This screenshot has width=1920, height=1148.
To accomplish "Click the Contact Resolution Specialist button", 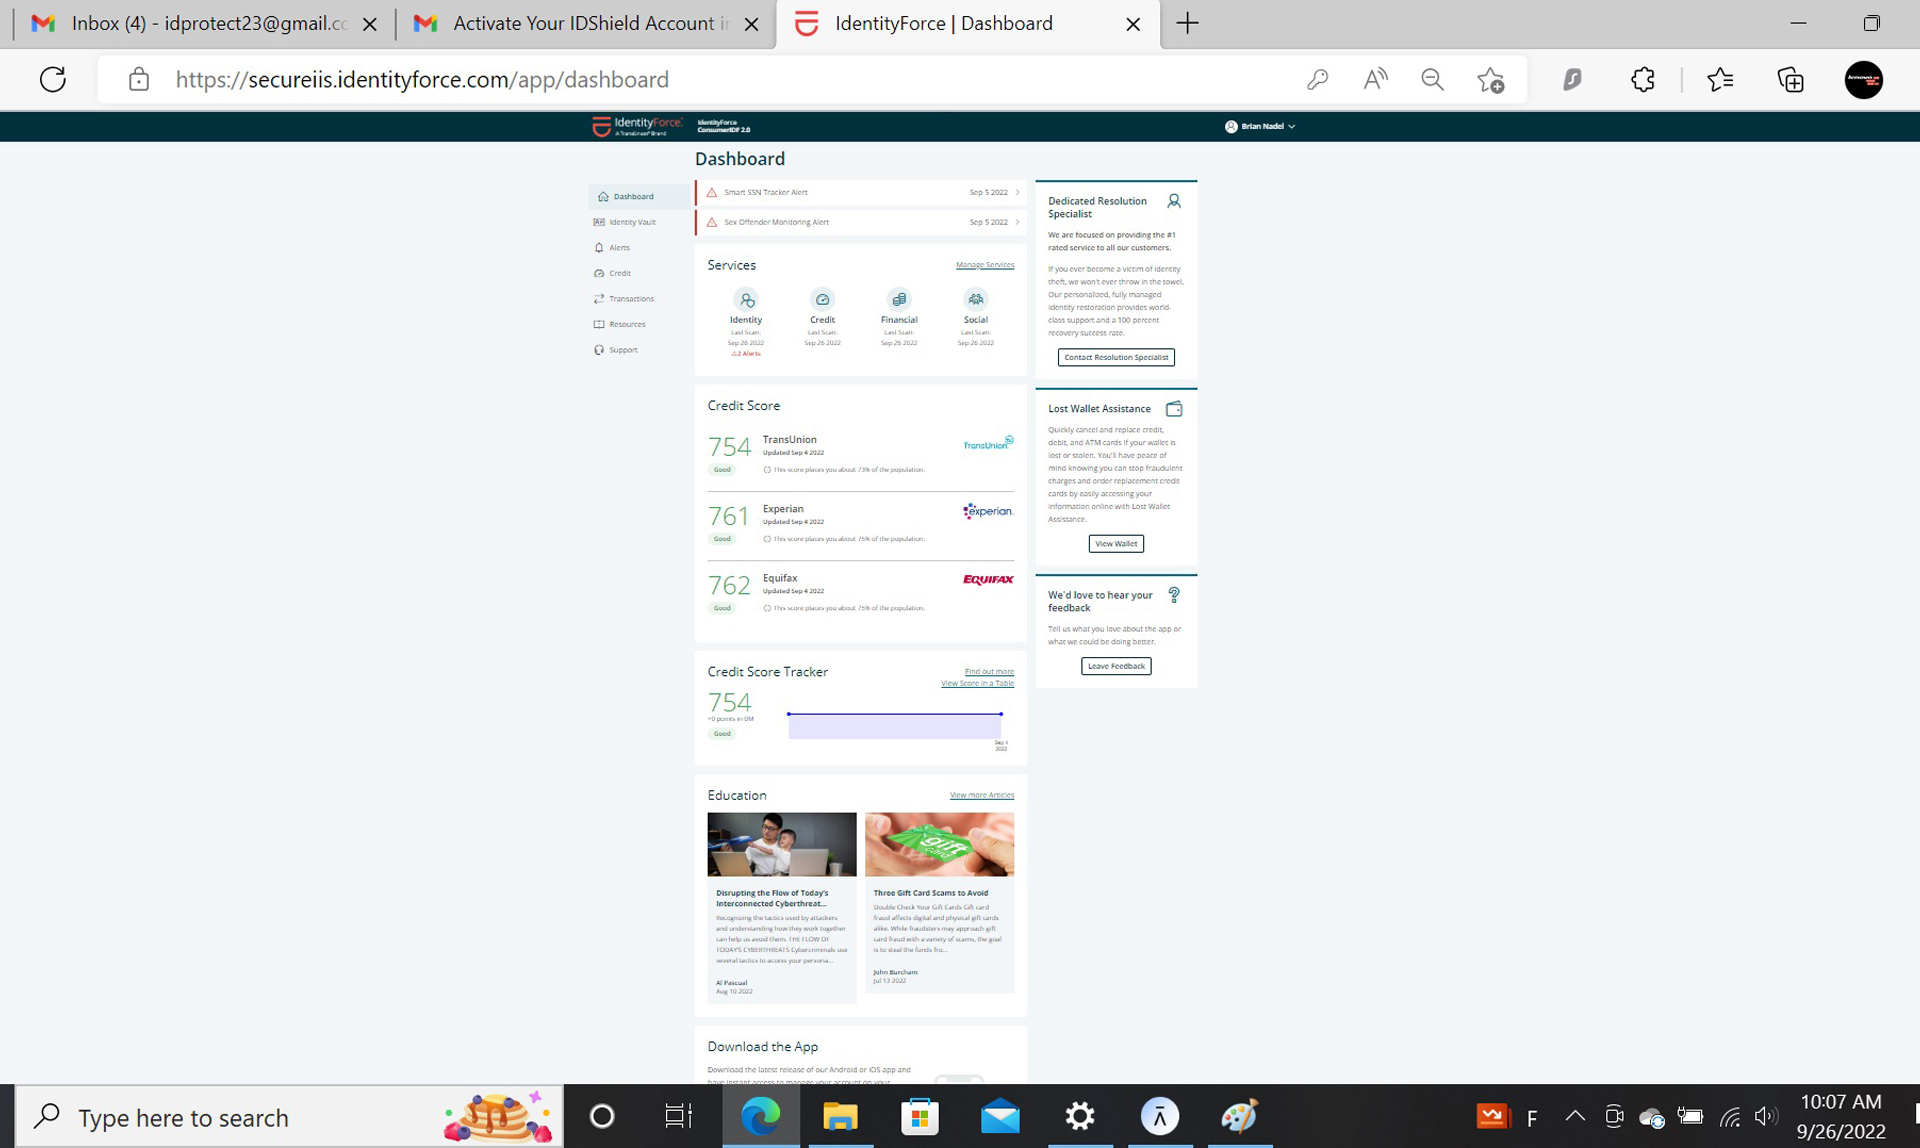I will [1115, 357].
